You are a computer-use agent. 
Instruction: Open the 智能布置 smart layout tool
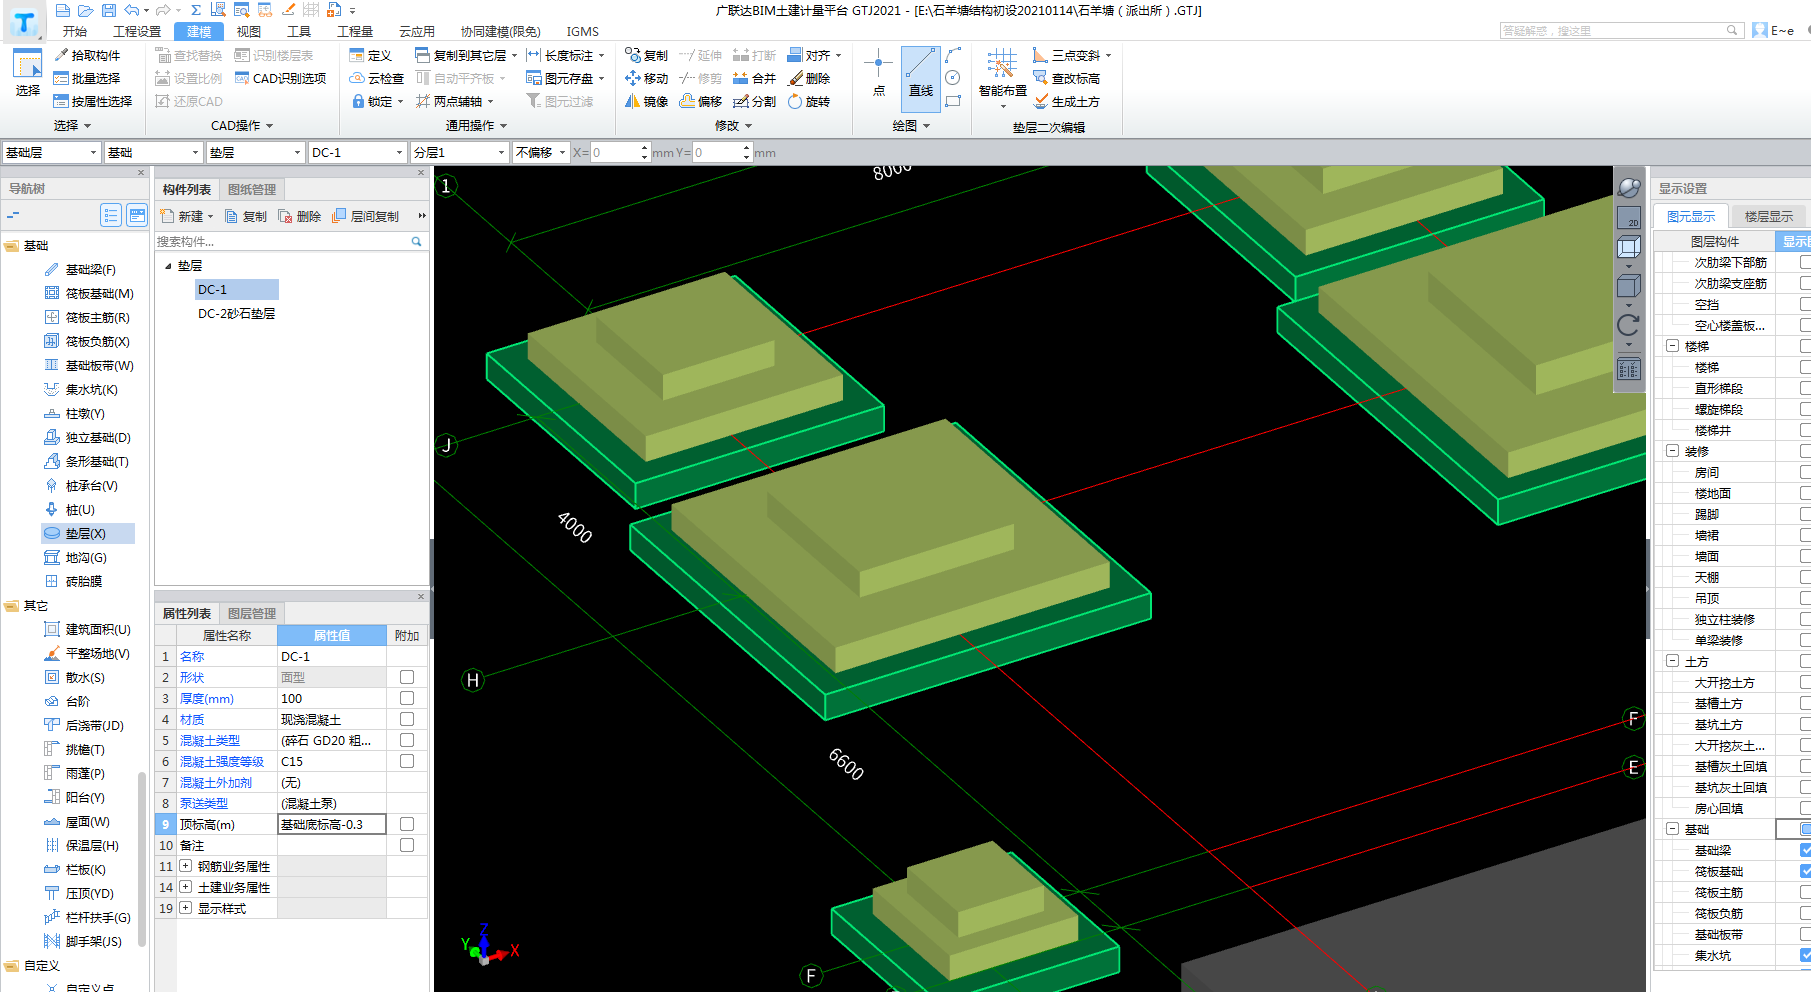[x=1002, y=75]
